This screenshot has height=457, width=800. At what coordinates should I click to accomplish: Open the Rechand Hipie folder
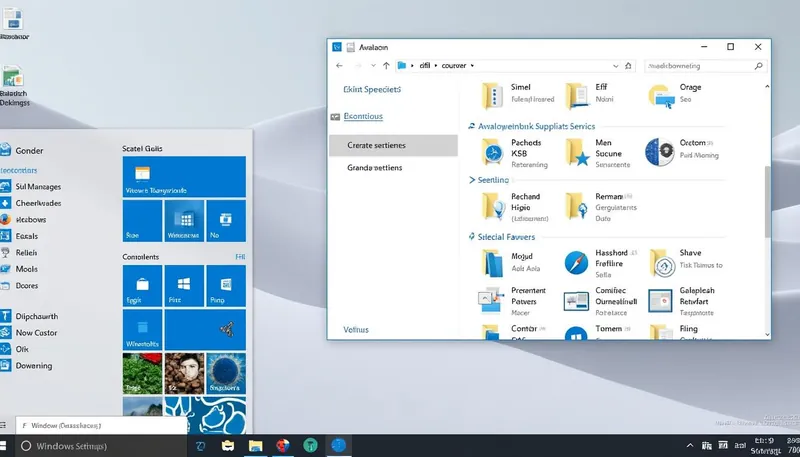491,206
